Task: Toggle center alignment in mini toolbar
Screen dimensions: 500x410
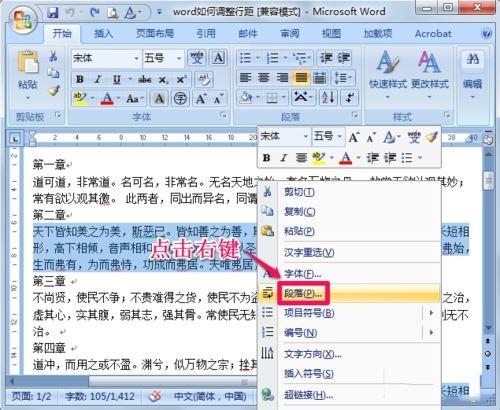Action: click(x=301, y=157)
